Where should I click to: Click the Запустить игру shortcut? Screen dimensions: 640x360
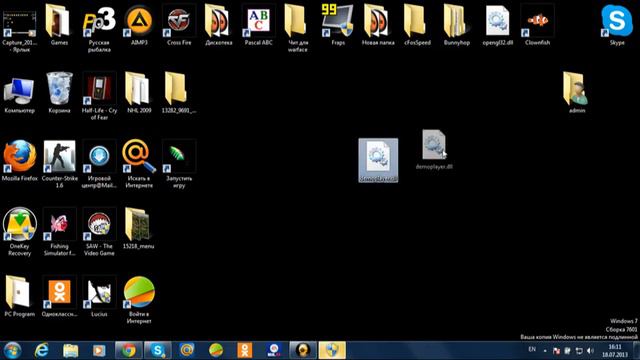(x=179, y=164)
